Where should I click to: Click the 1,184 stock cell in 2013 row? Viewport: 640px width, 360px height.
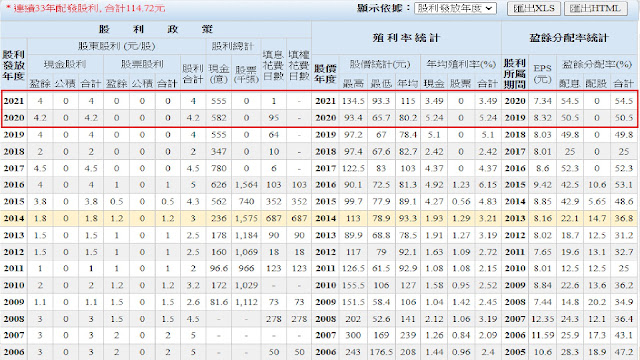click(x=246, y=235)
